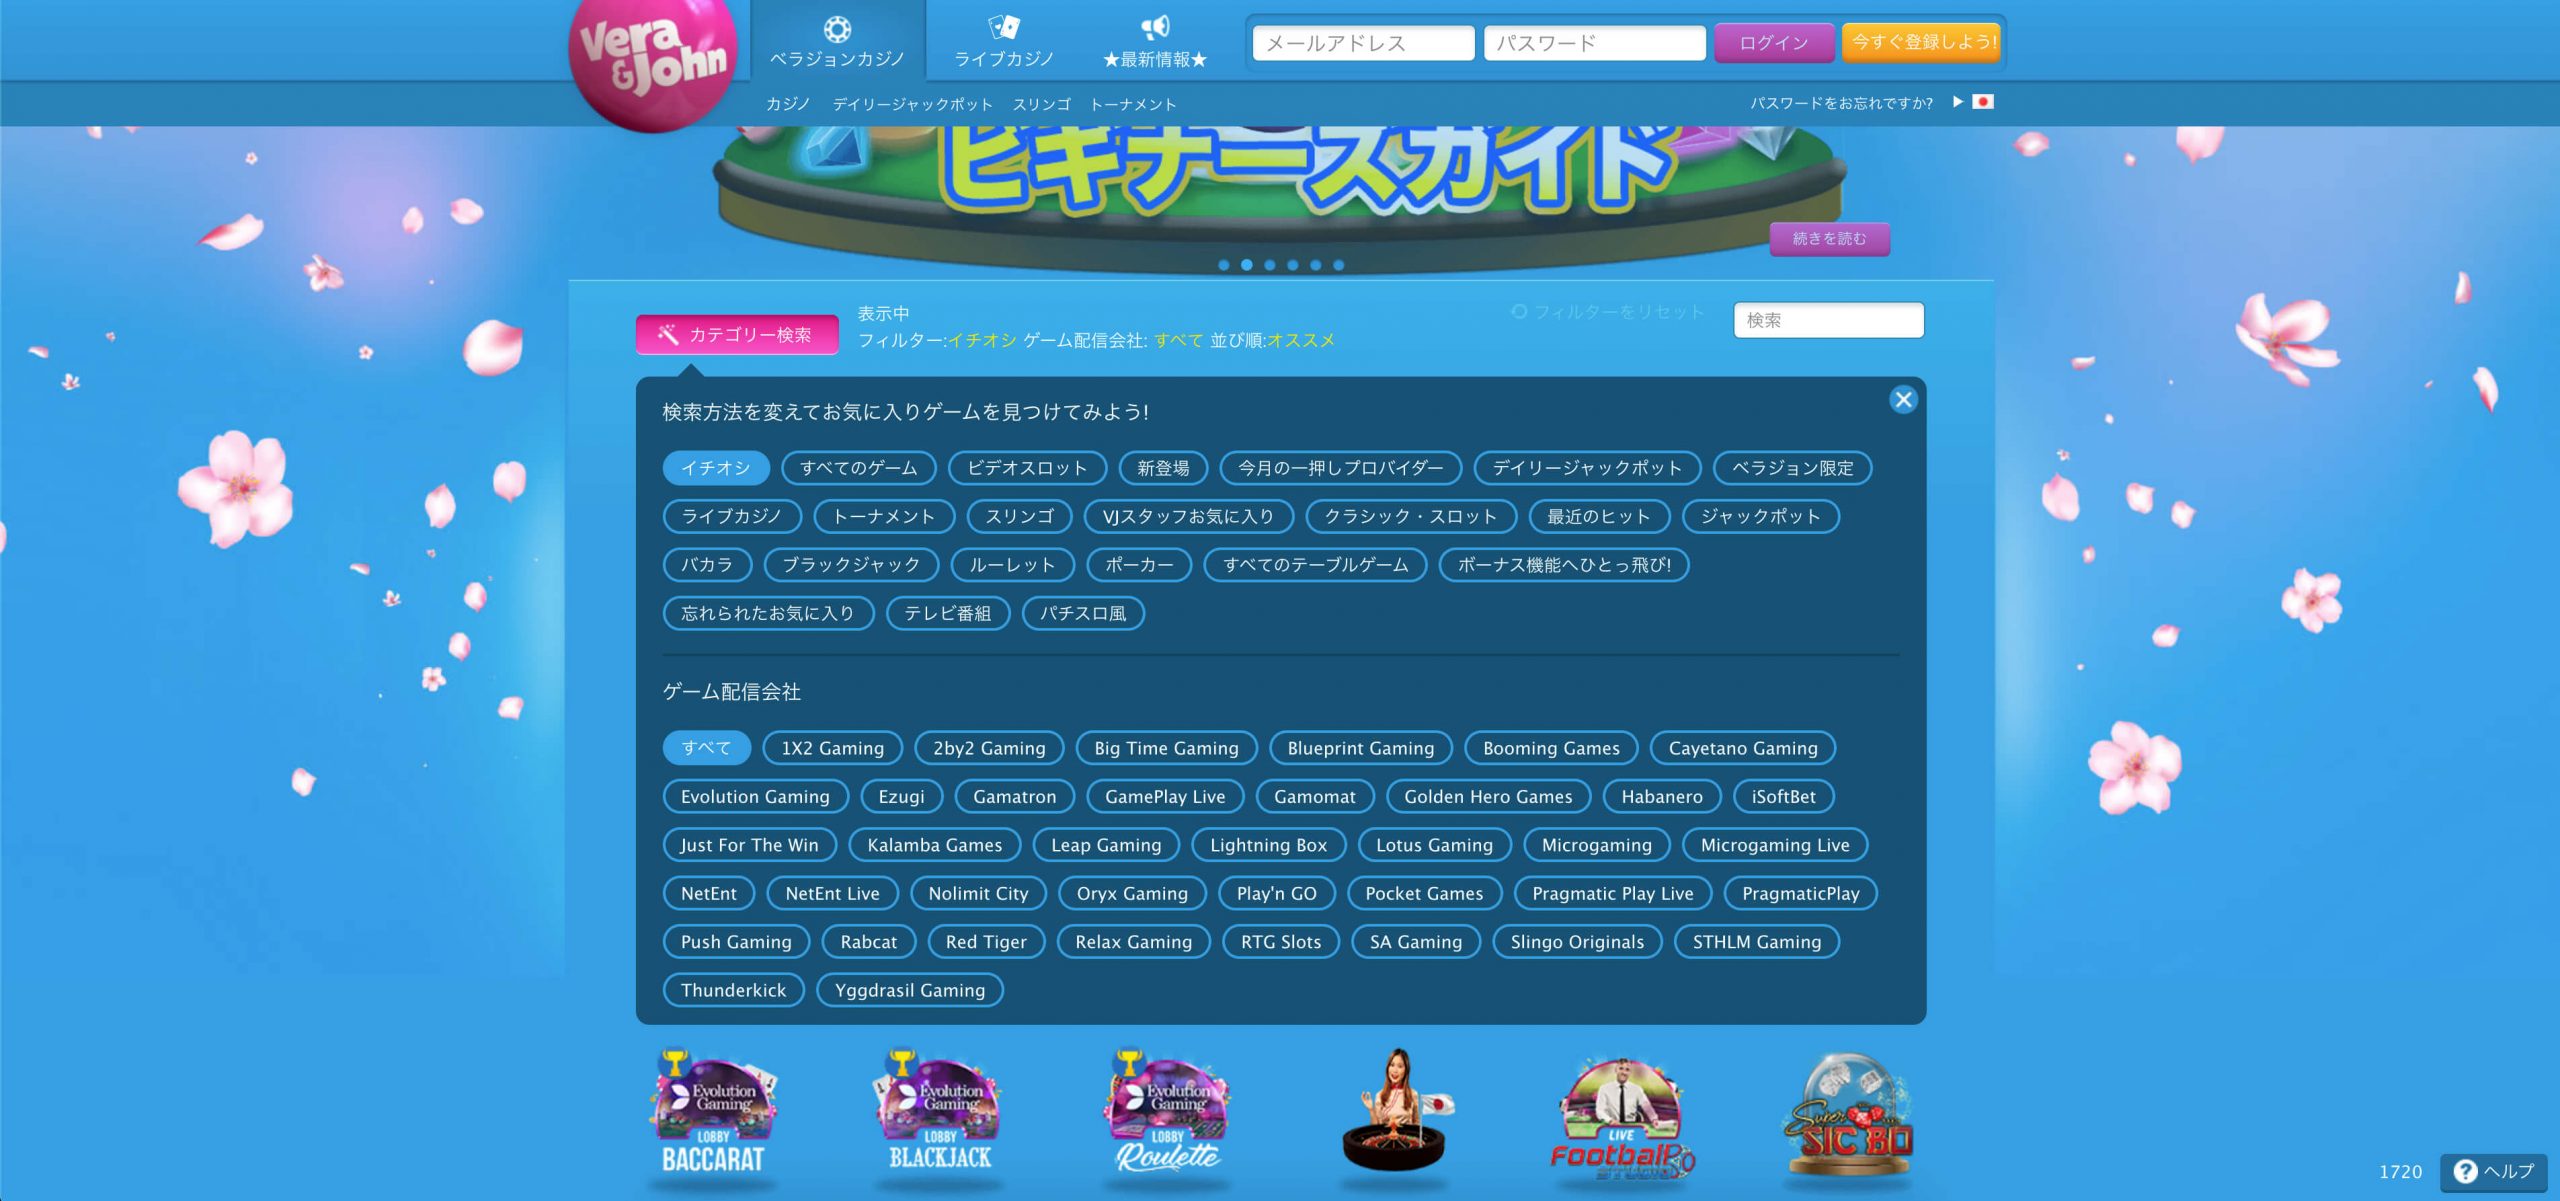2560x1201 pixels.
Task: Filter by PragmaticPlay provider
Action: 1800,894
